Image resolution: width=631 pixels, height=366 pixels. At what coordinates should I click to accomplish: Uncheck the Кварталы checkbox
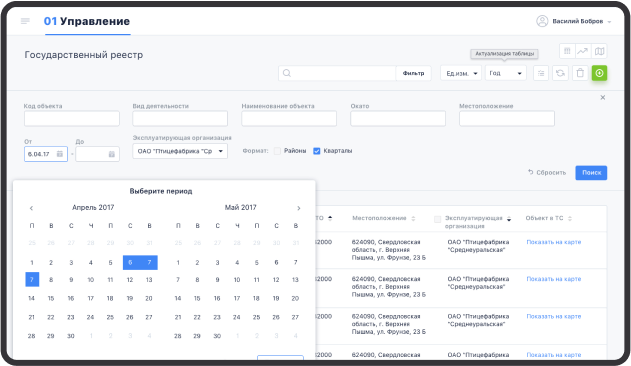click(x=317, y=151)
